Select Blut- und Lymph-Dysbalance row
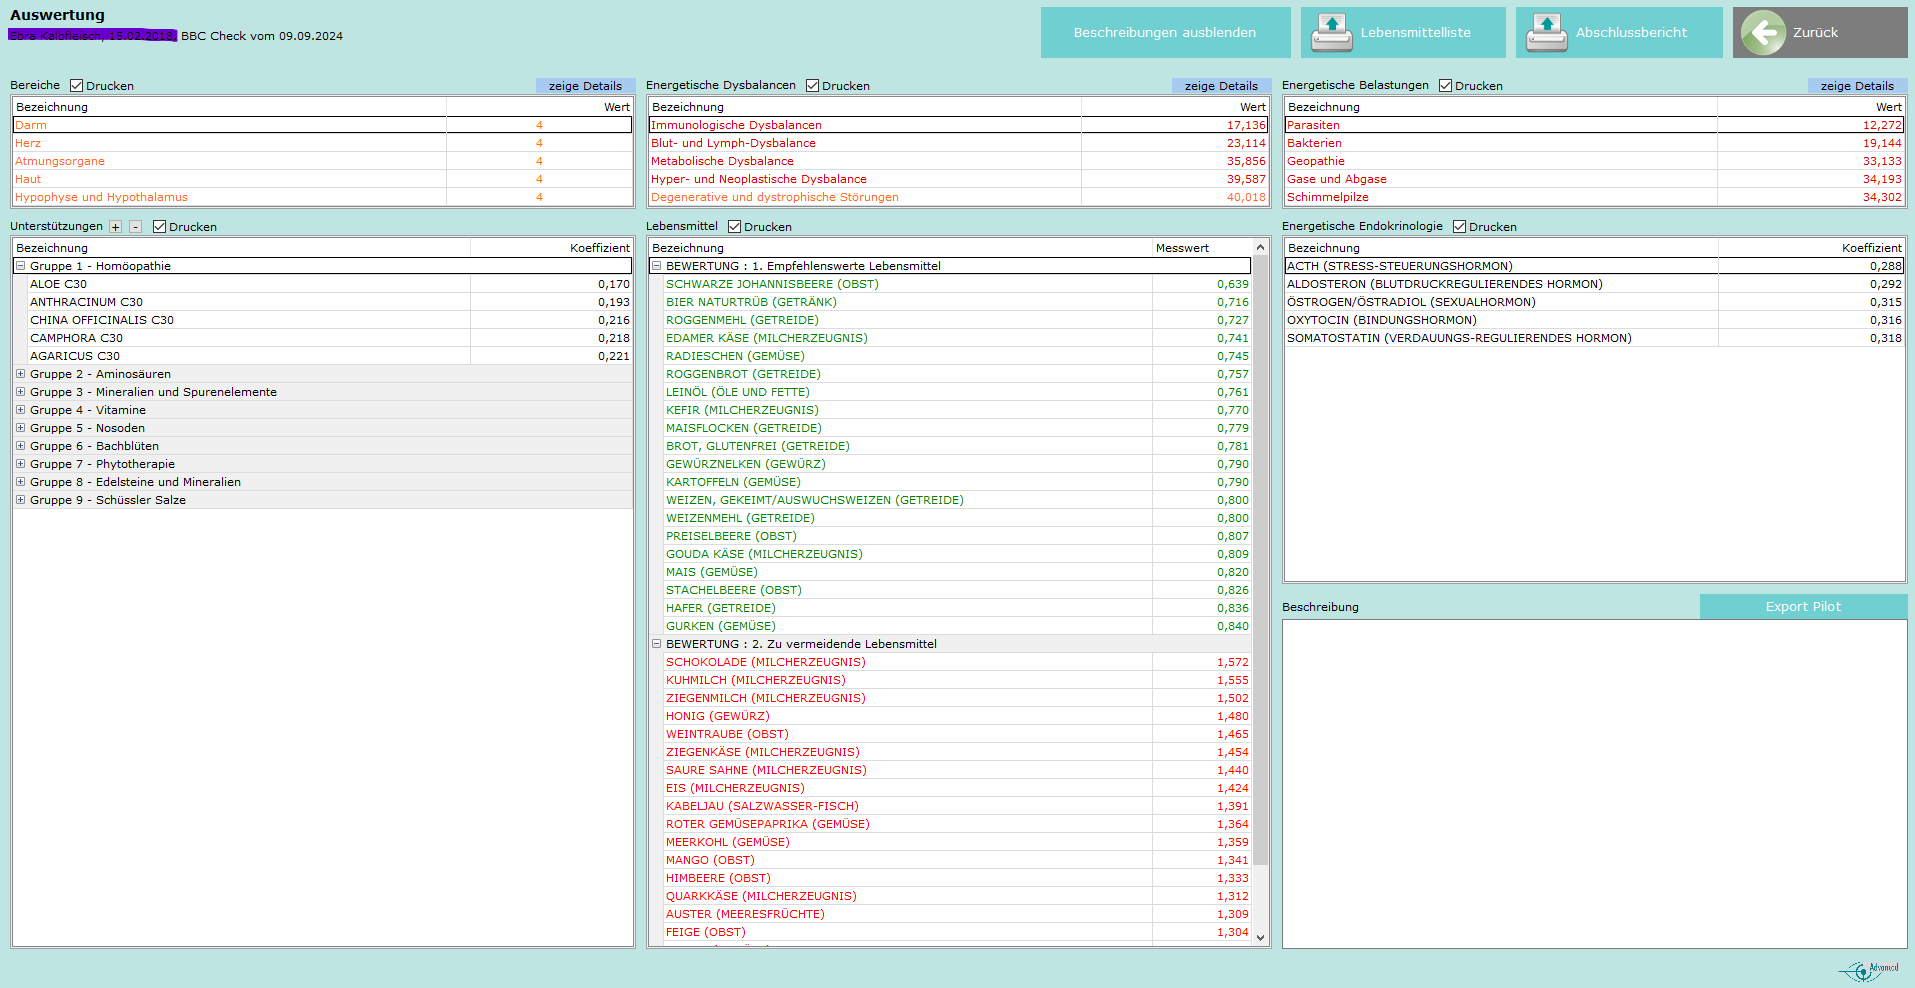 958,143
